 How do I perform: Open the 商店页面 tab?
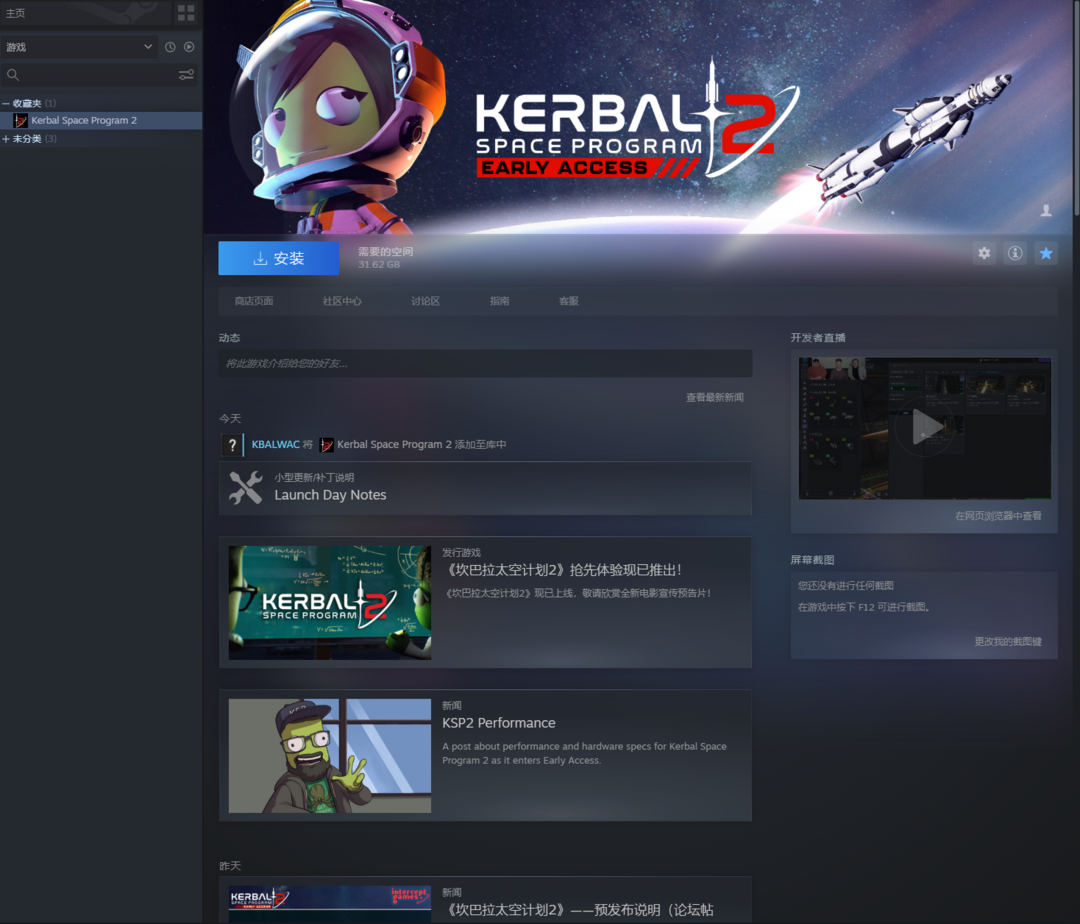point(253,301)
